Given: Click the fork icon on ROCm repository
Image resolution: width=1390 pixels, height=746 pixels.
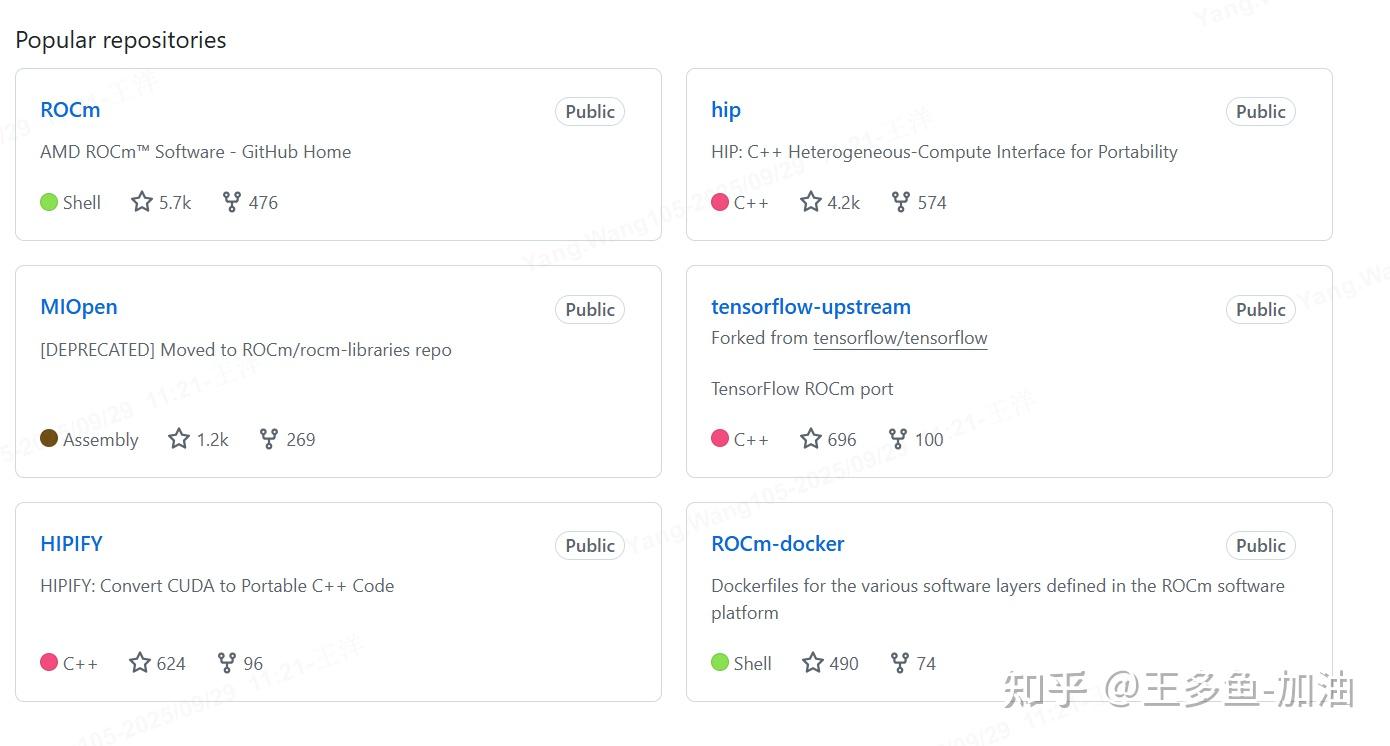Looking at the screenshot, I should [232, 202].
